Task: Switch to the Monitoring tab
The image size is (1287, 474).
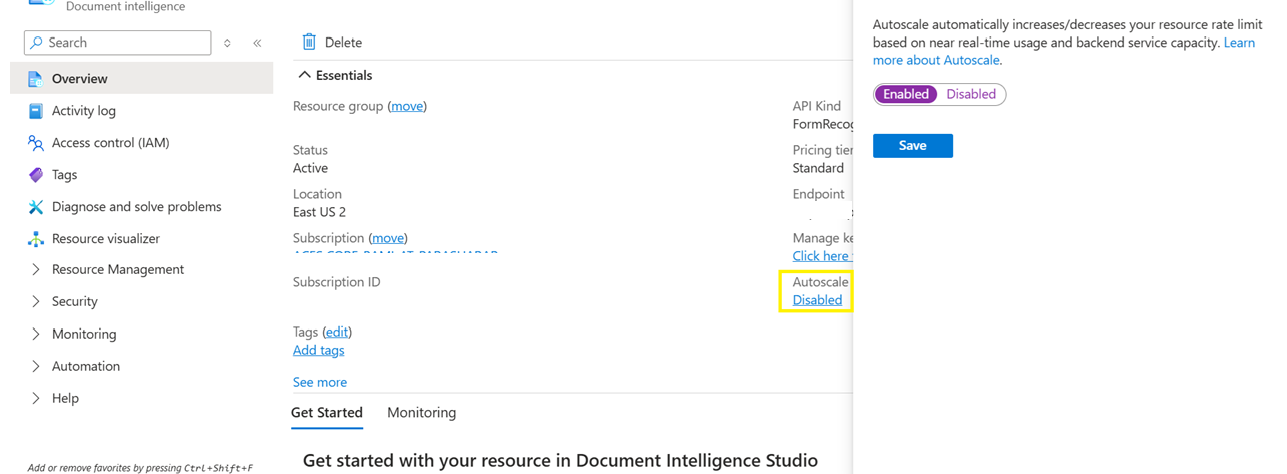Action: pos(421,412)
